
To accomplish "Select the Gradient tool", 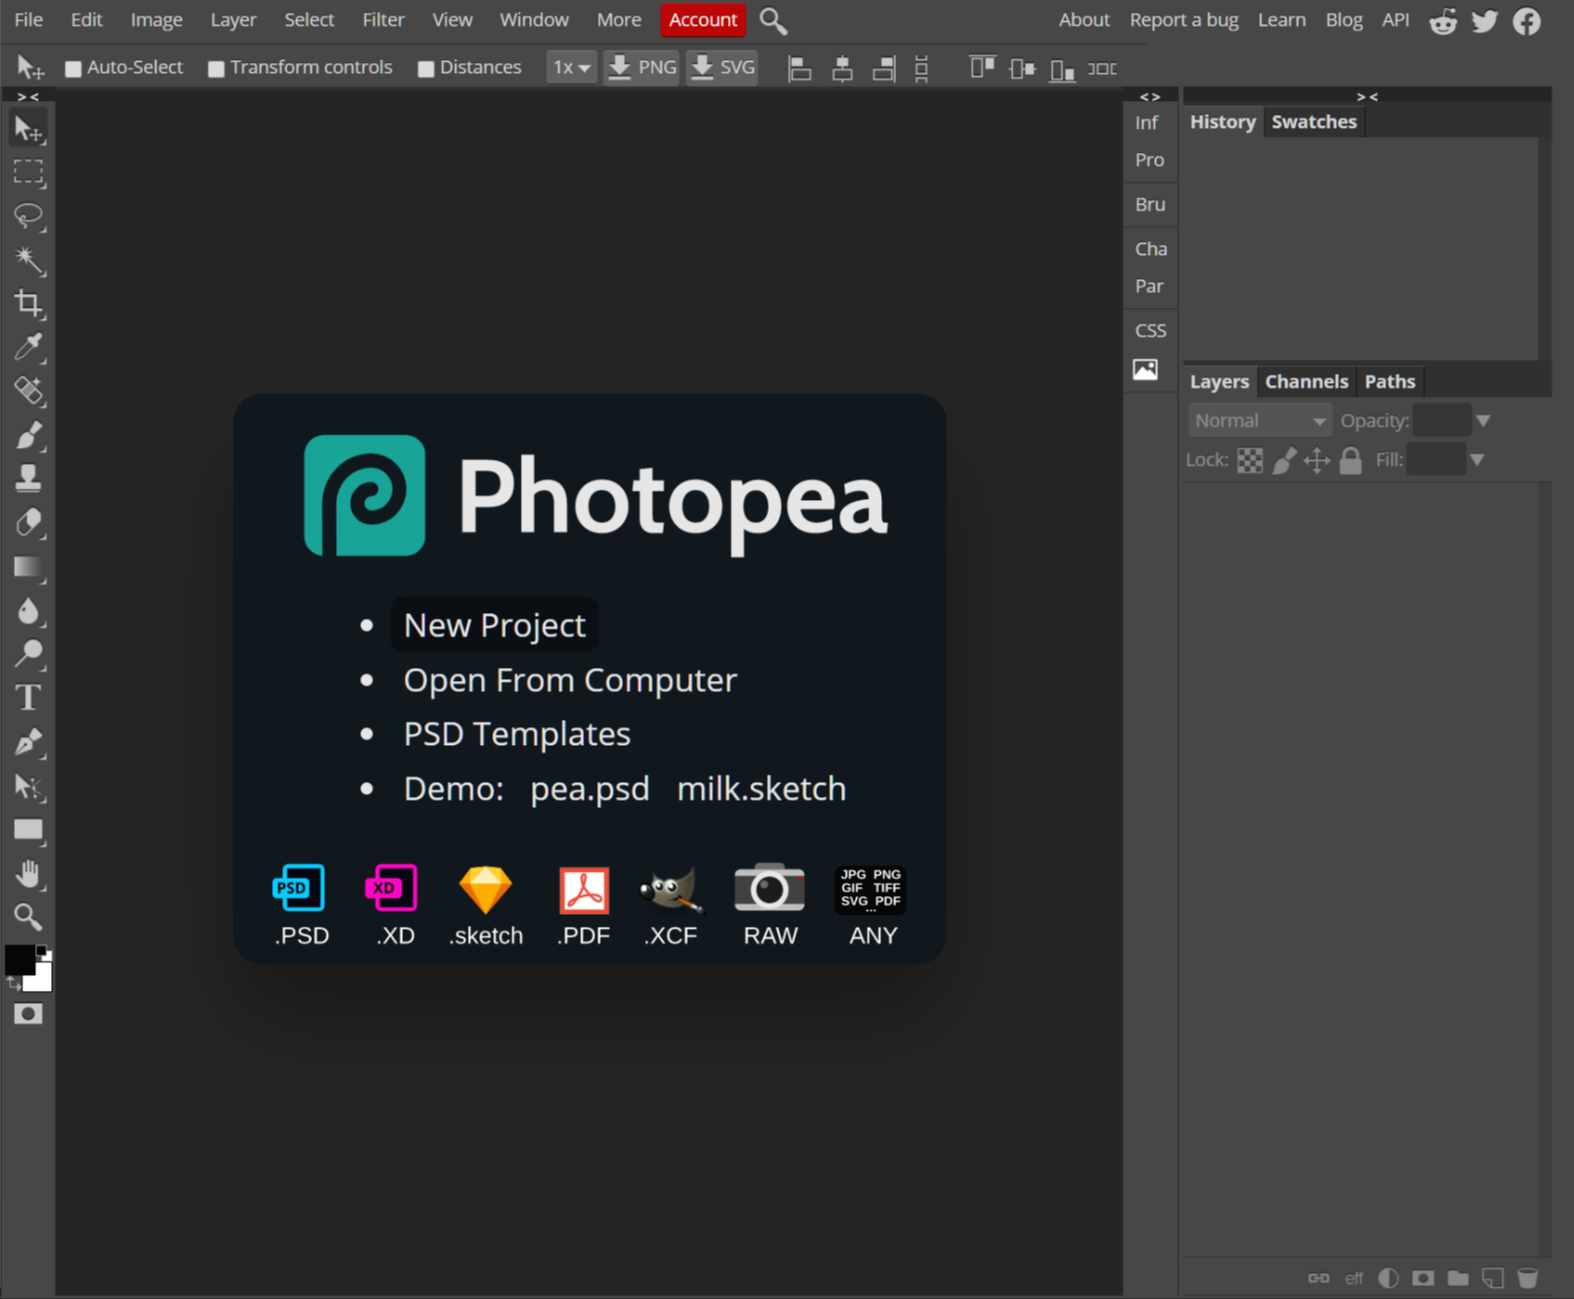I will 28,567.
